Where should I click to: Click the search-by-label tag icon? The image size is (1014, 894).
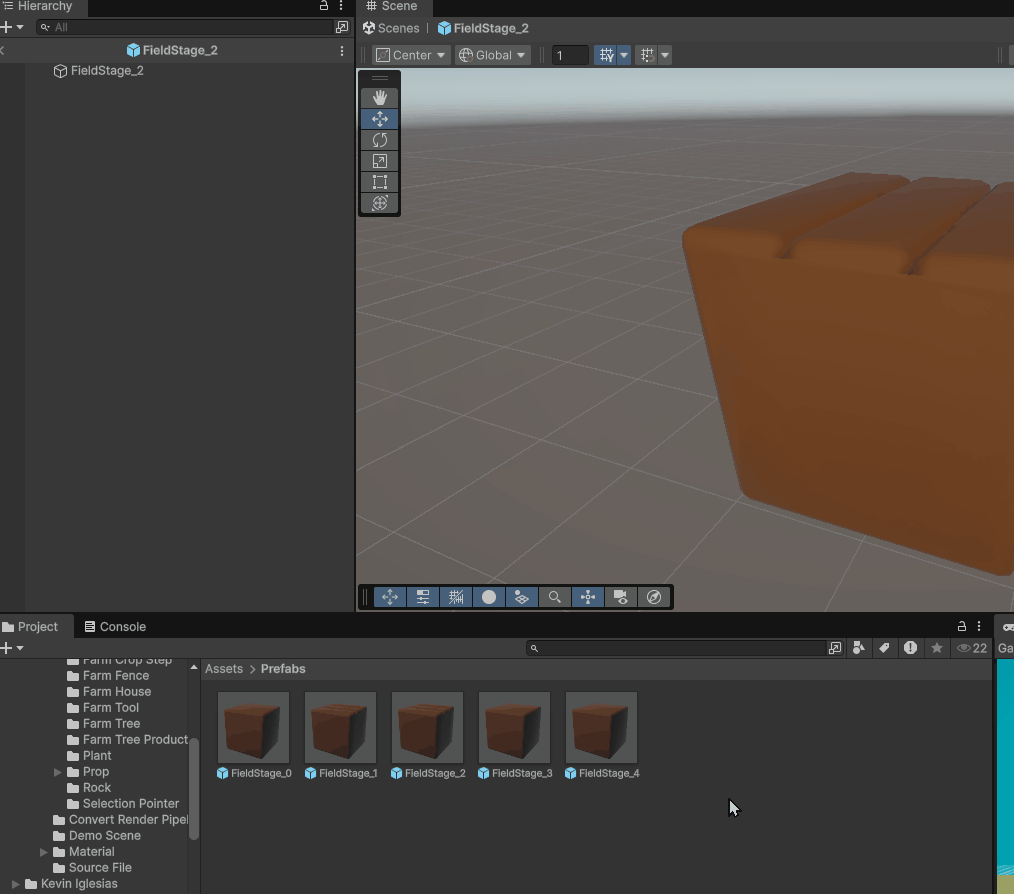coord(884,648)
